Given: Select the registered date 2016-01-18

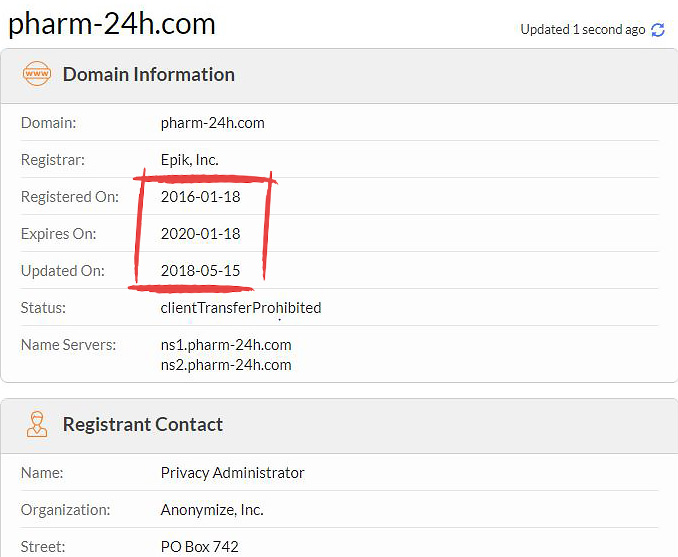Looking at the screenshot, I should click(x=200, y=197).
